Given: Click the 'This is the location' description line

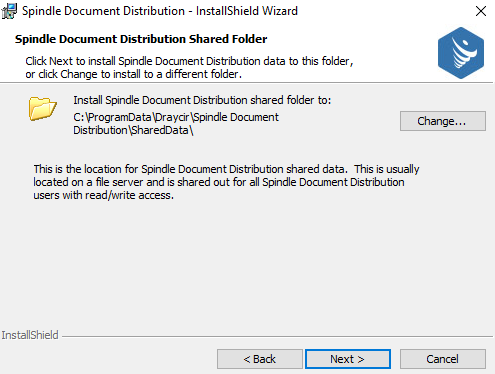Looking at the screenshot, I should click(x=226, y=169).
